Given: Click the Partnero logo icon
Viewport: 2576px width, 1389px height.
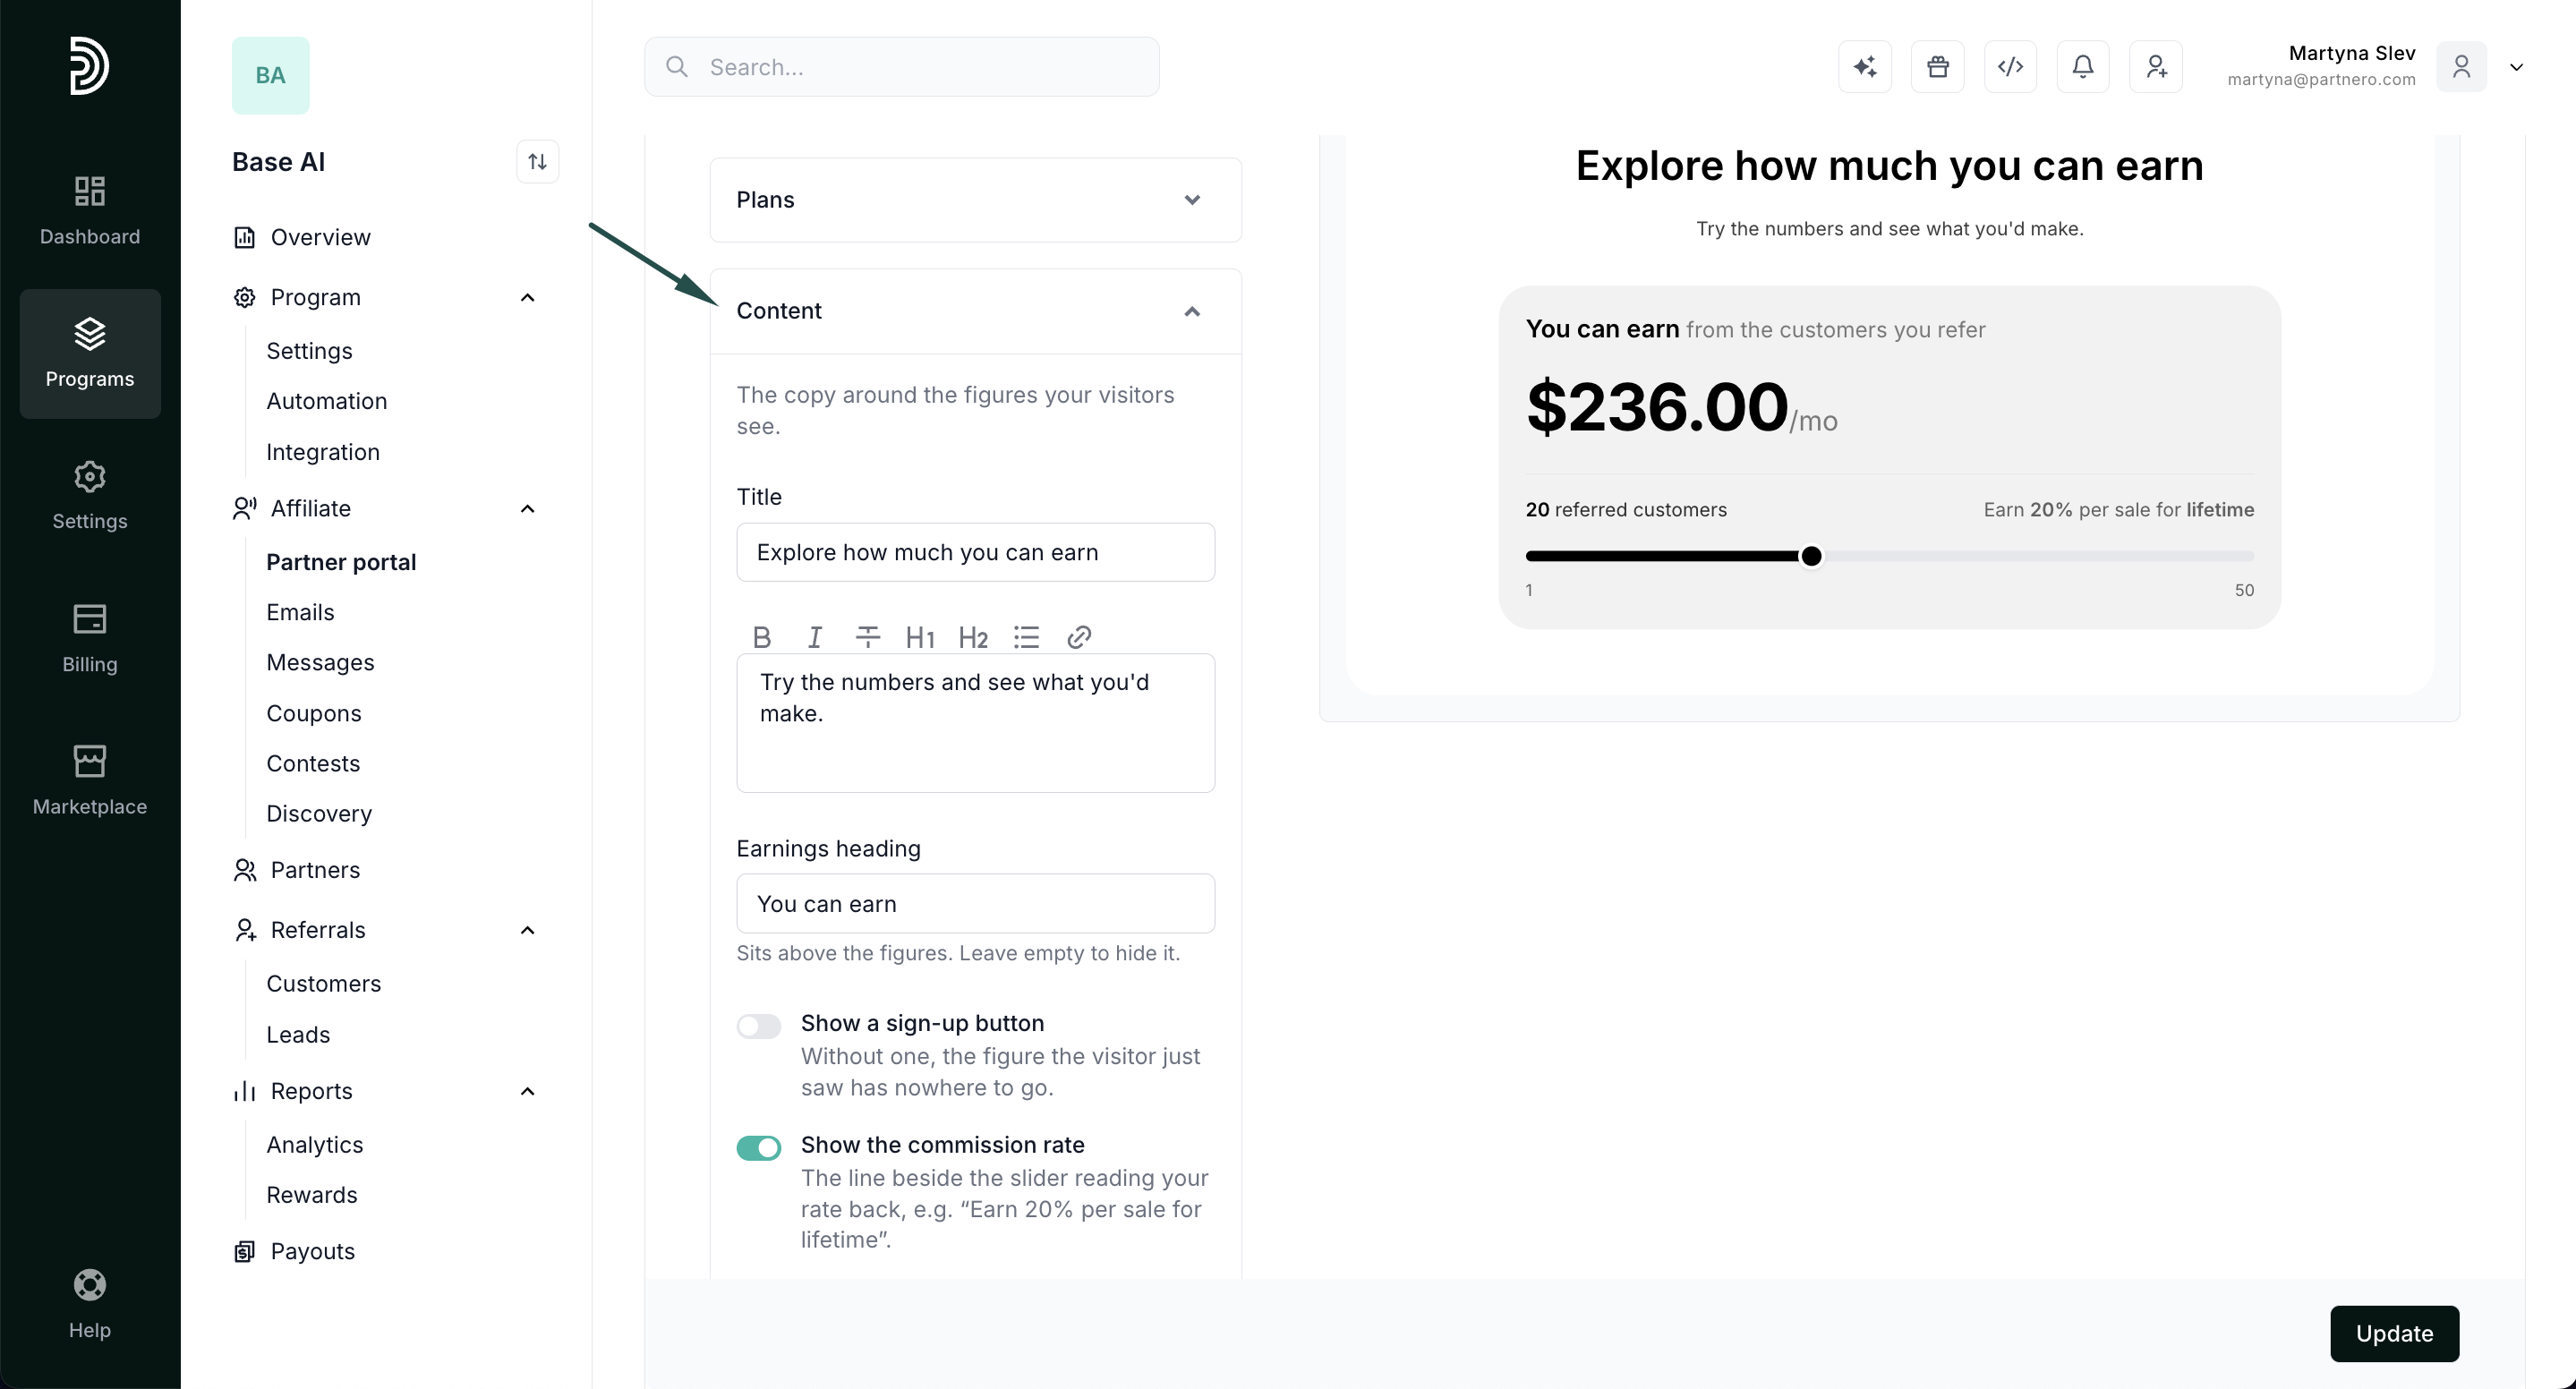Looking at the screenshot, I should pyautogui.click(x=89, y=66).
